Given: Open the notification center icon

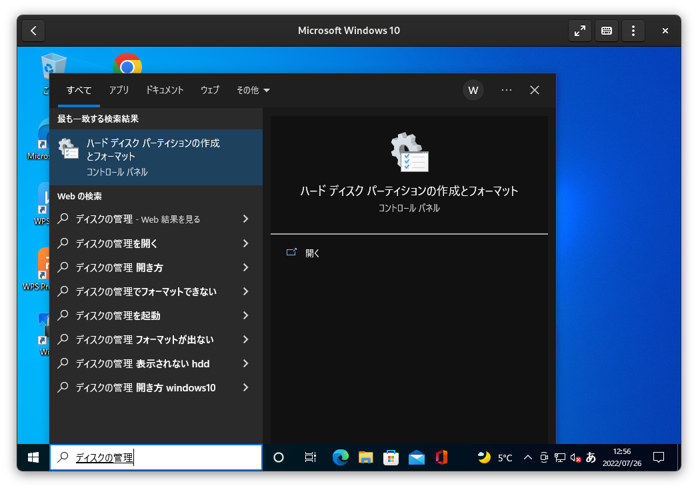Looking at the screenshot, I should coord(658,457).
